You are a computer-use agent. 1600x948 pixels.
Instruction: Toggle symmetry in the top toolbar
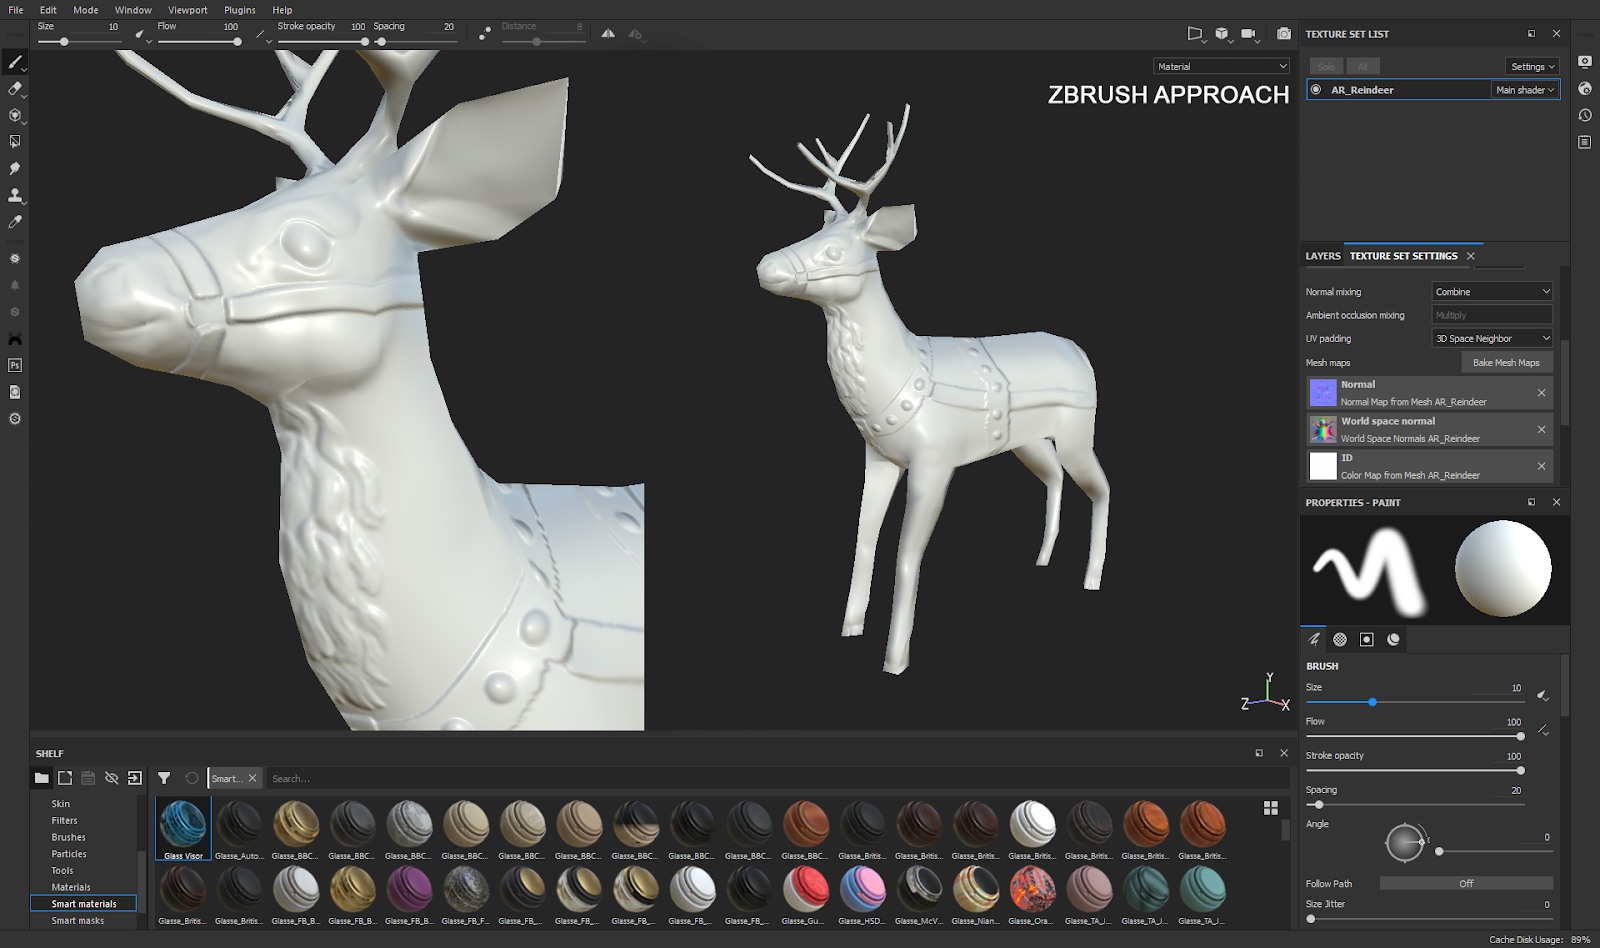(x=608, y=34)
